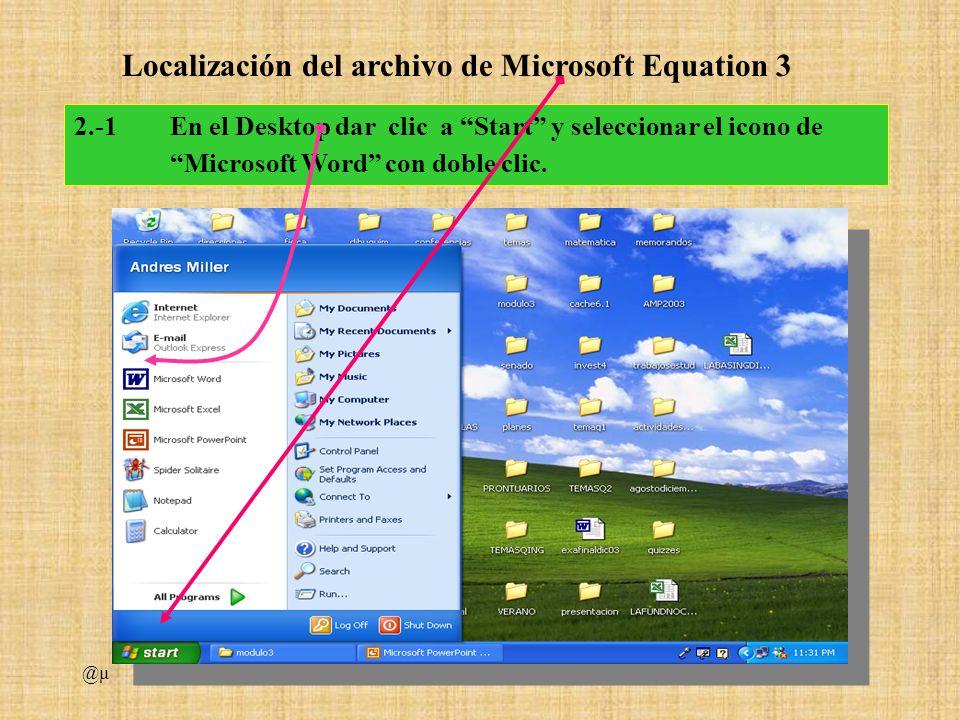The image size is (960, 720).
Task: Select the invest4 desktop folder
Action: coord(590,353)
